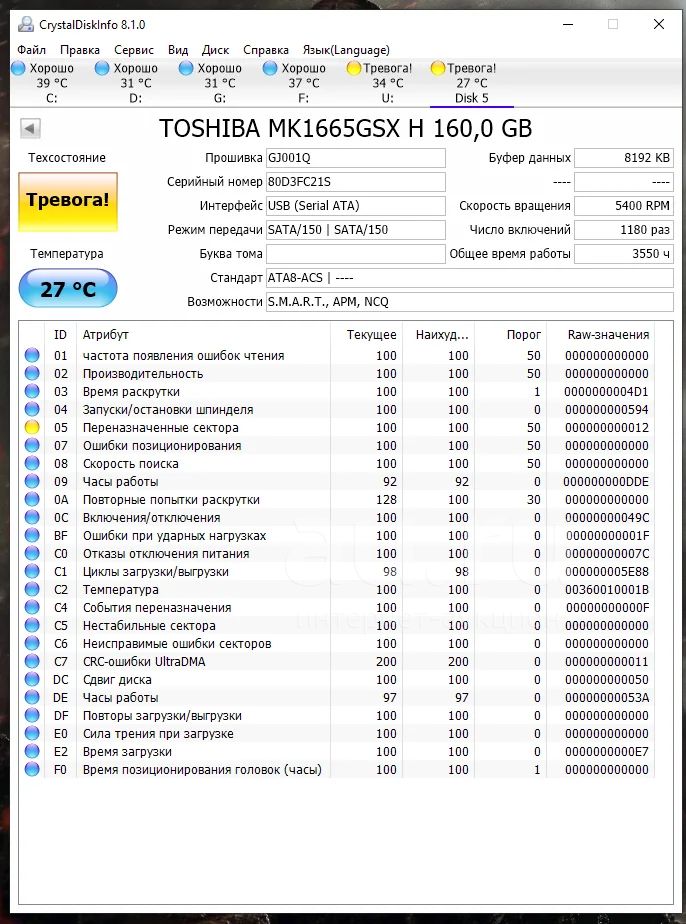Open the Вид menu
Image resolution: width=686 pixels, height=924 pixels.
pos(177,50)
